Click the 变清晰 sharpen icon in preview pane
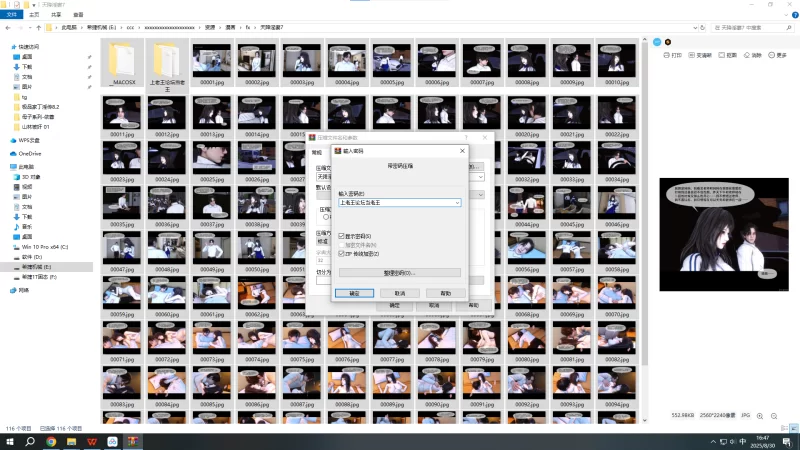 [700, 55]
